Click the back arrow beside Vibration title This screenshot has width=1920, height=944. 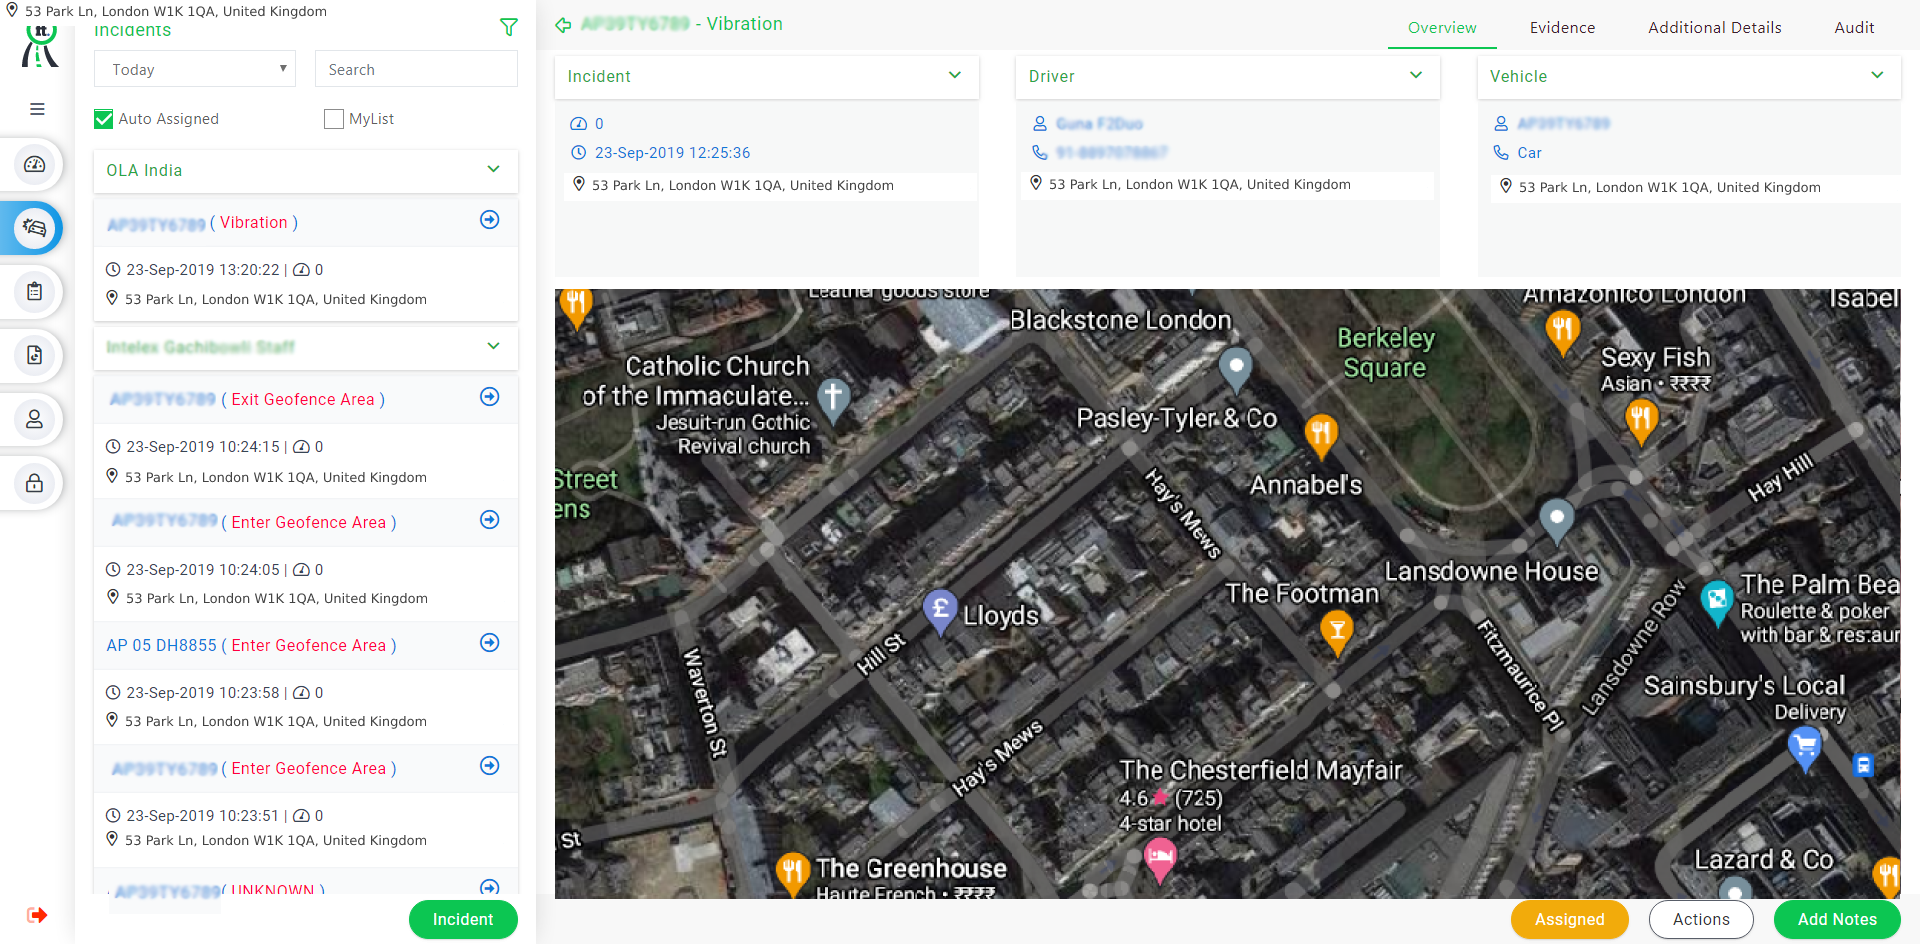tap(564, 25)
